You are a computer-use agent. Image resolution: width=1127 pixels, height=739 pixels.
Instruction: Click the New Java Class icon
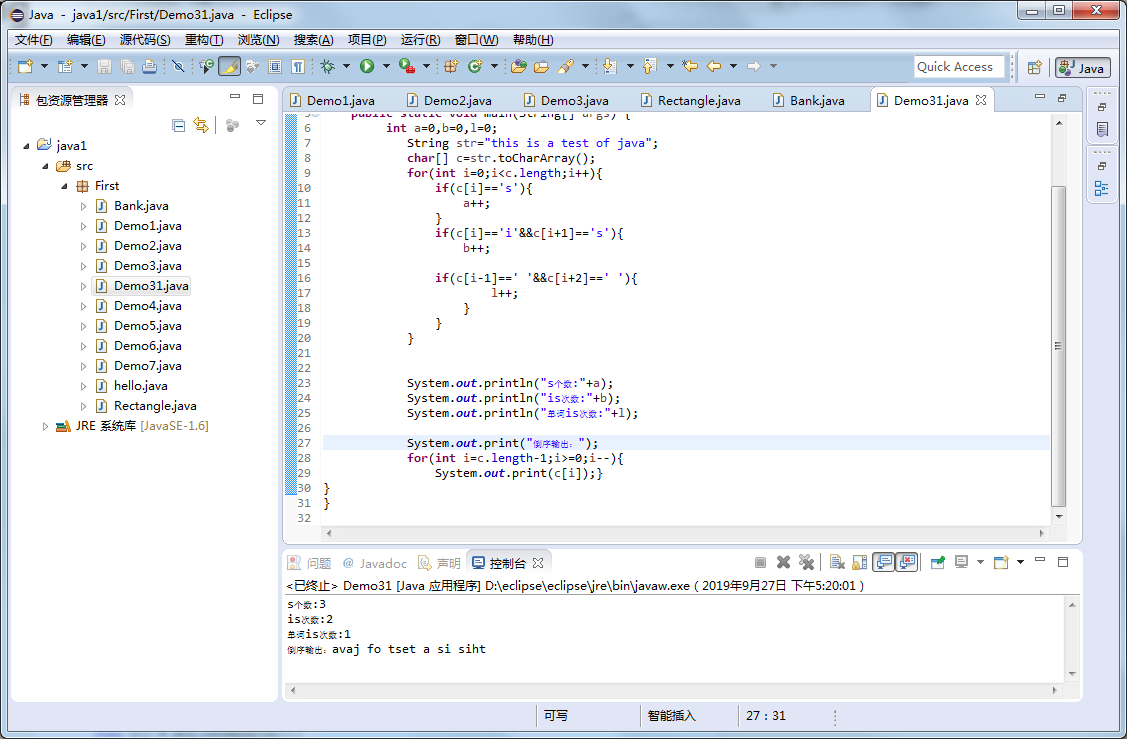tap(475, 67)
